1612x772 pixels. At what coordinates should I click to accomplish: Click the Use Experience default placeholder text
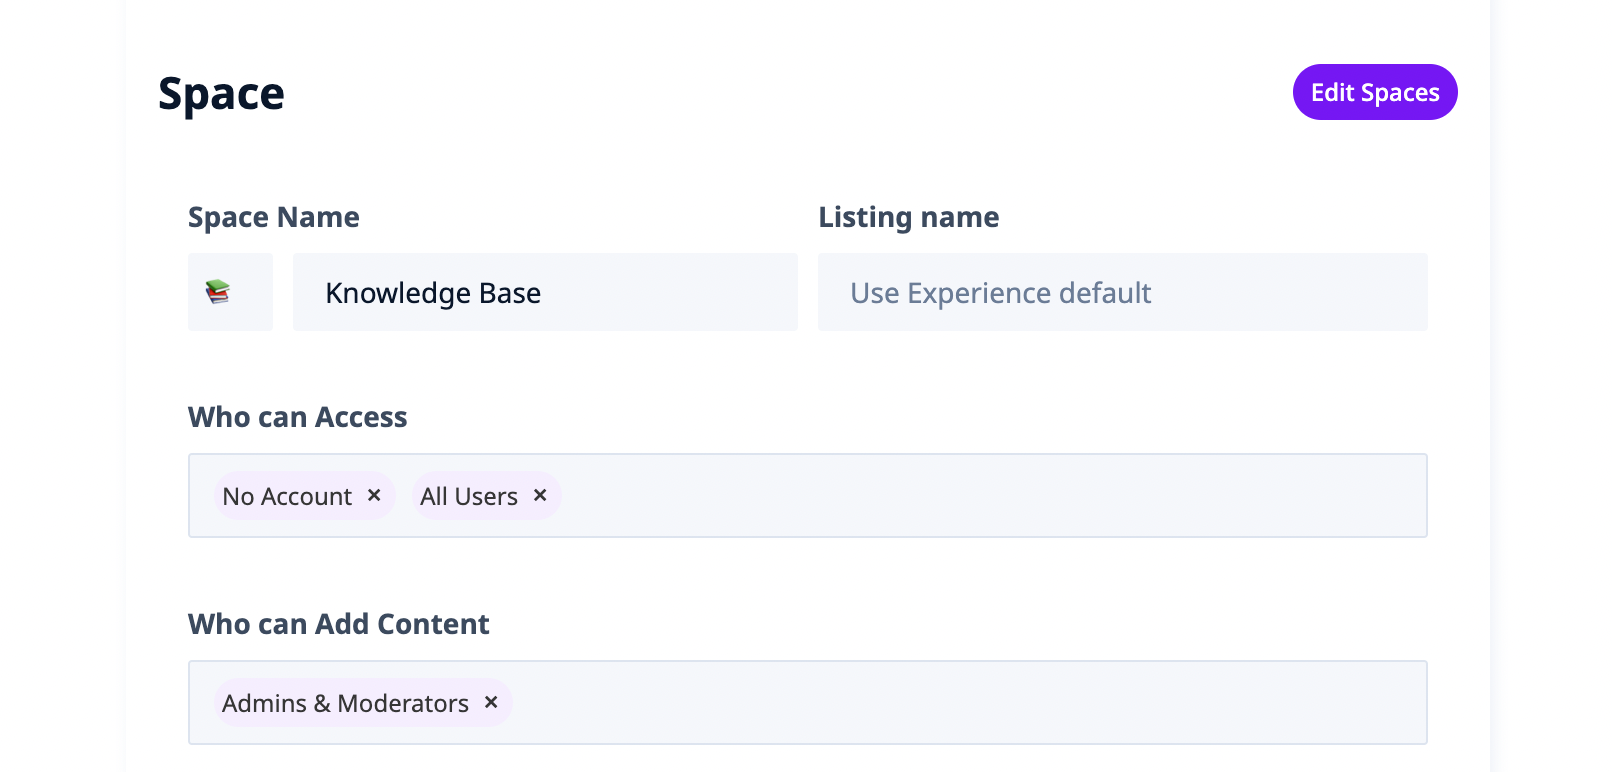click(x=1000, y=293)
